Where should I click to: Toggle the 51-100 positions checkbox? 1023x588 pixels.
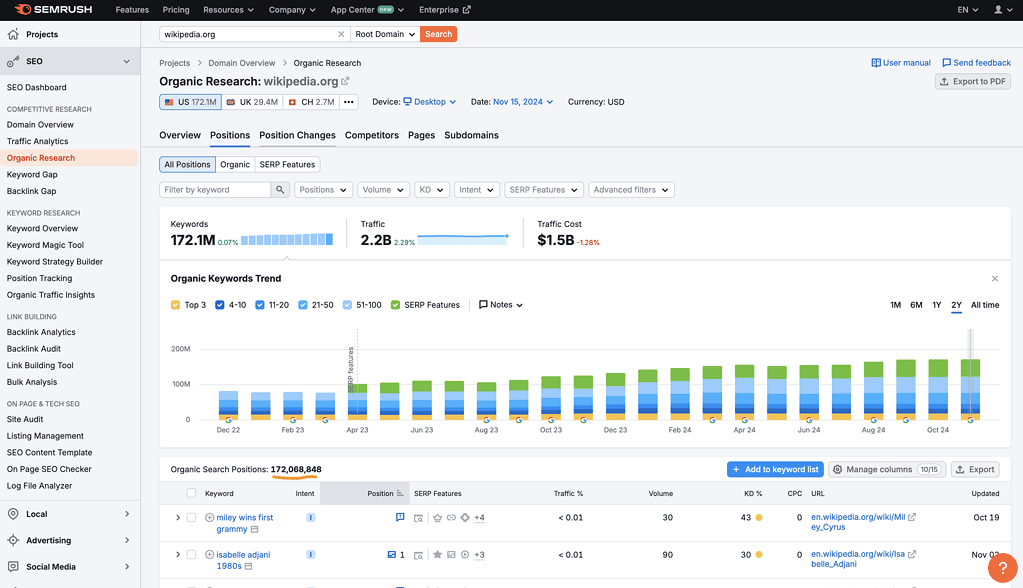coord(347,305)
